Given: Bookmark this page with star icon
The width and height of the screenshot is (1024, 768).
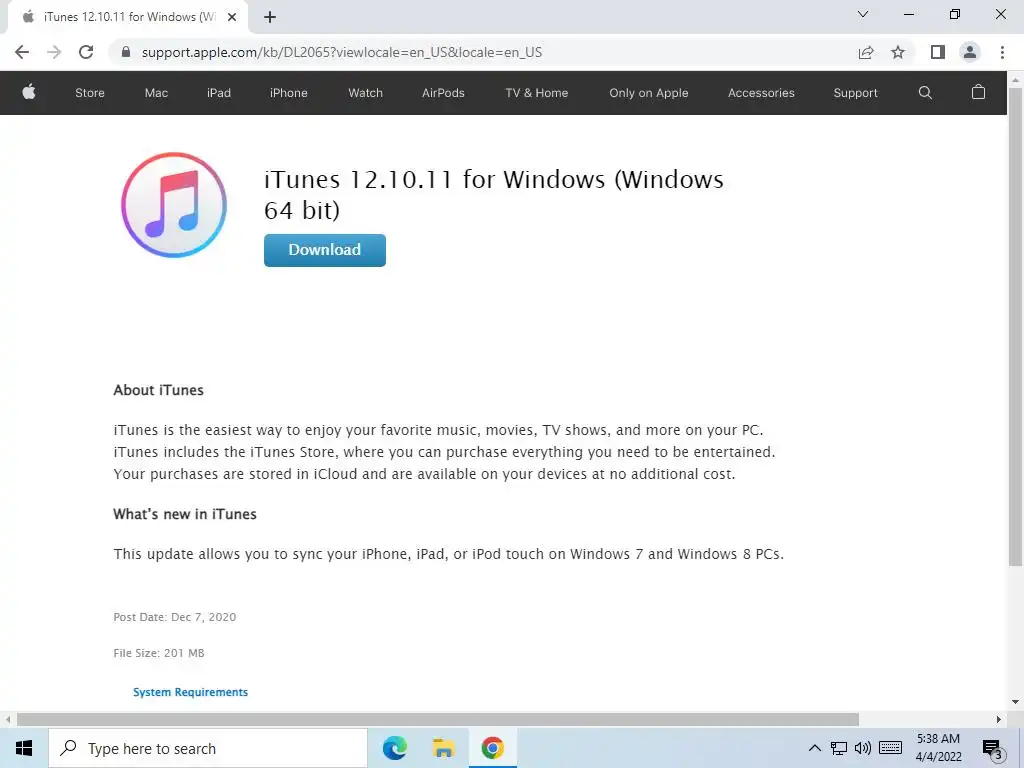Looking at the screenshot, I should (898, 52).
